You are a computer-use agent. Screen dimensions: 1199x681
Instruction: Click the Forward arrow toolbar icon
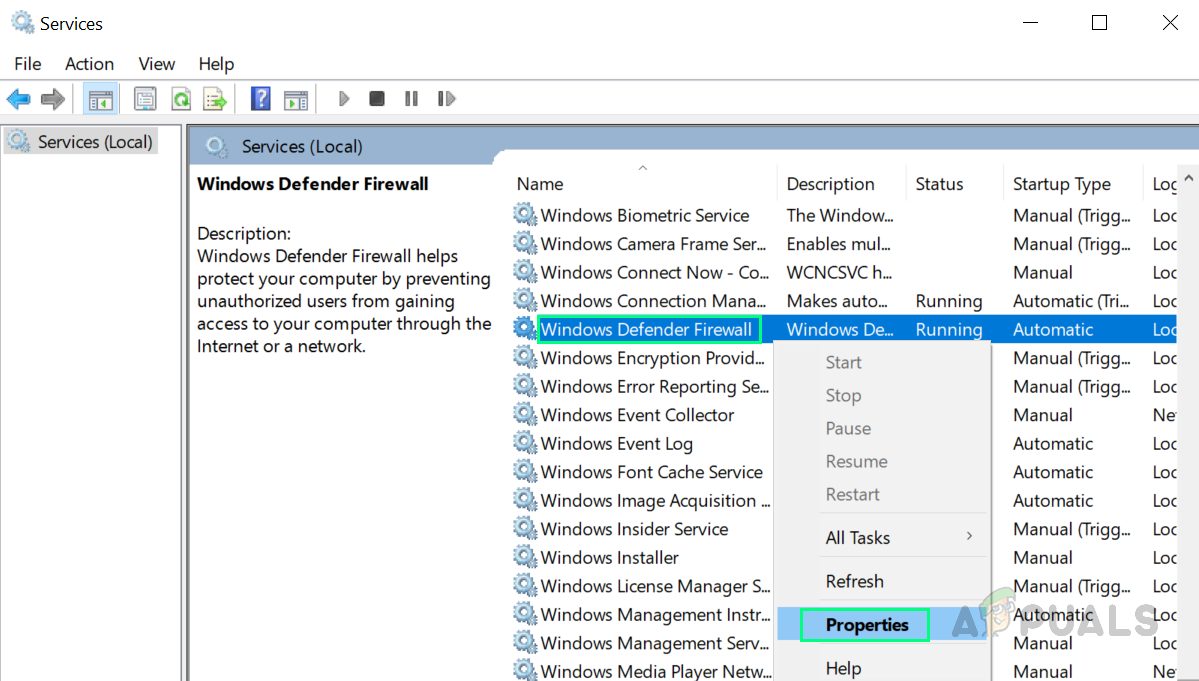pyautogui.click(x=53, y=99)
